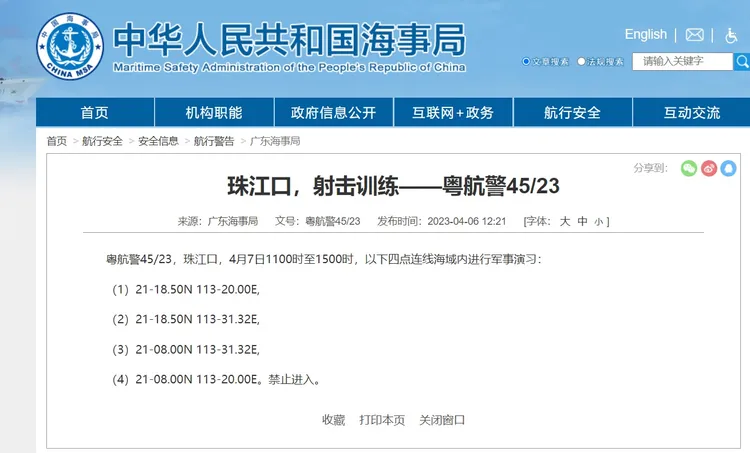Open the 航行安全 navigation tab
750x453 pixels.
click(573, 112)
